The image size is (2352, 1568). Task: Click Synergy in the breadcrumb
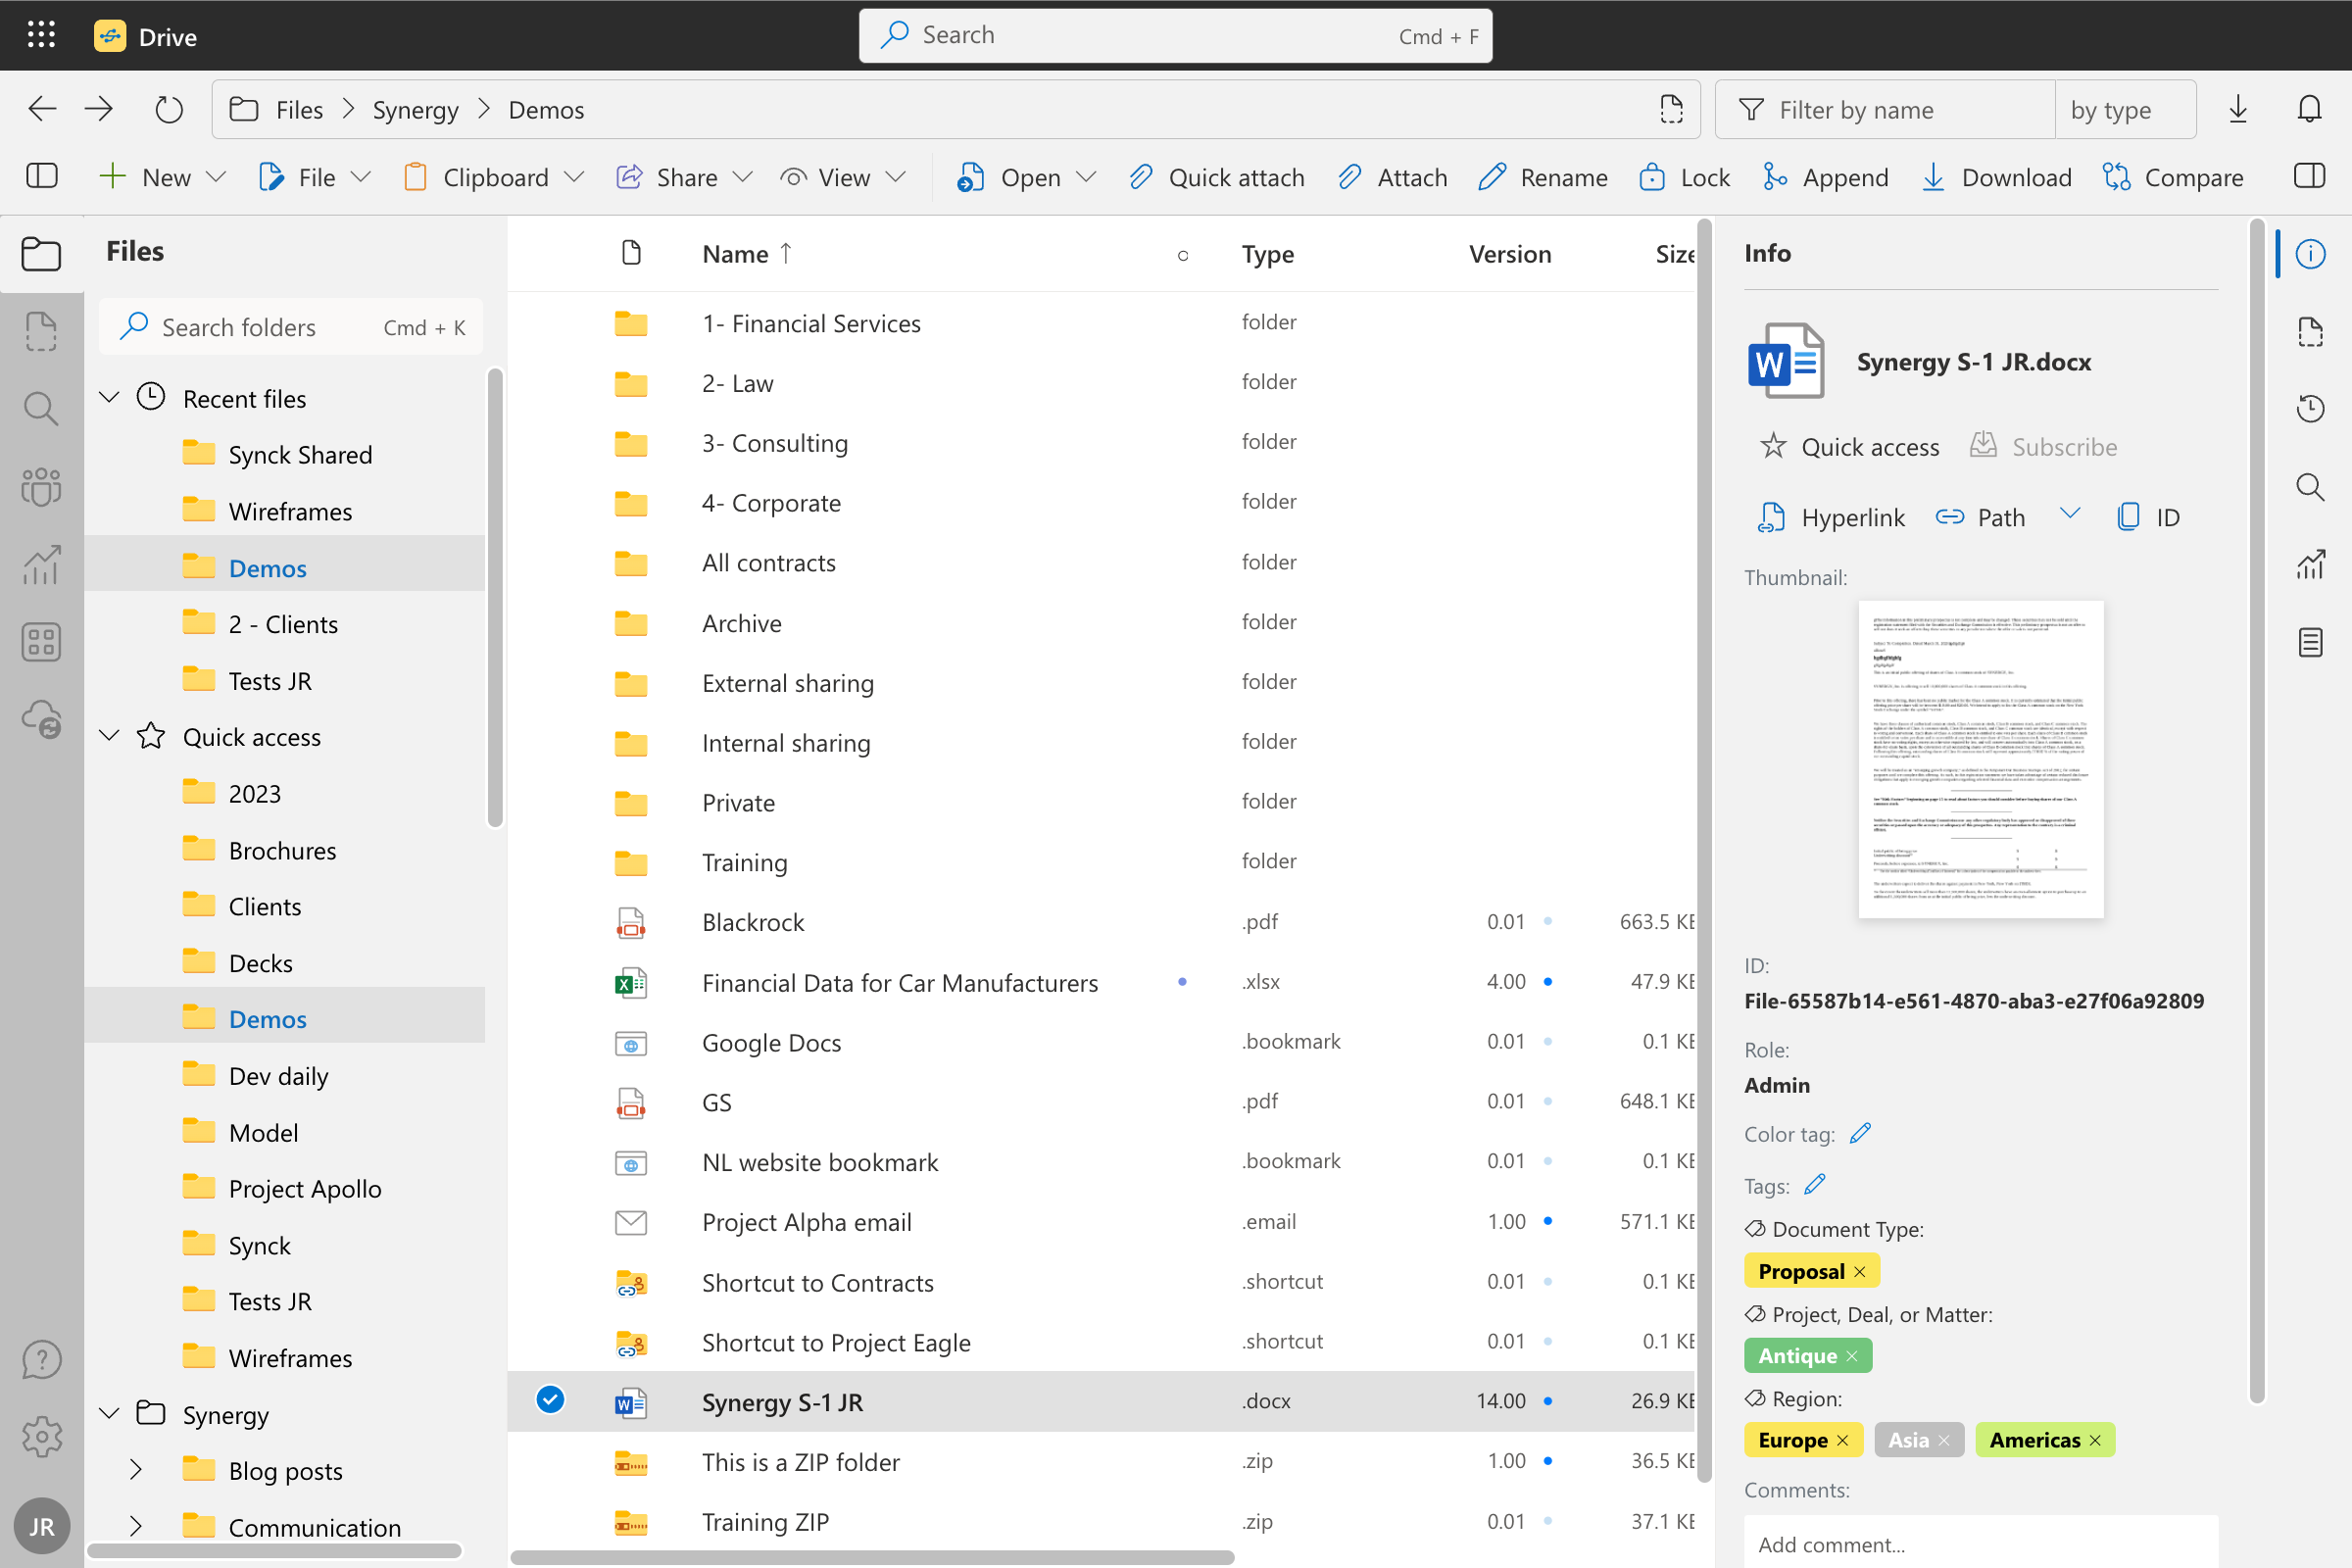(415, 109)
